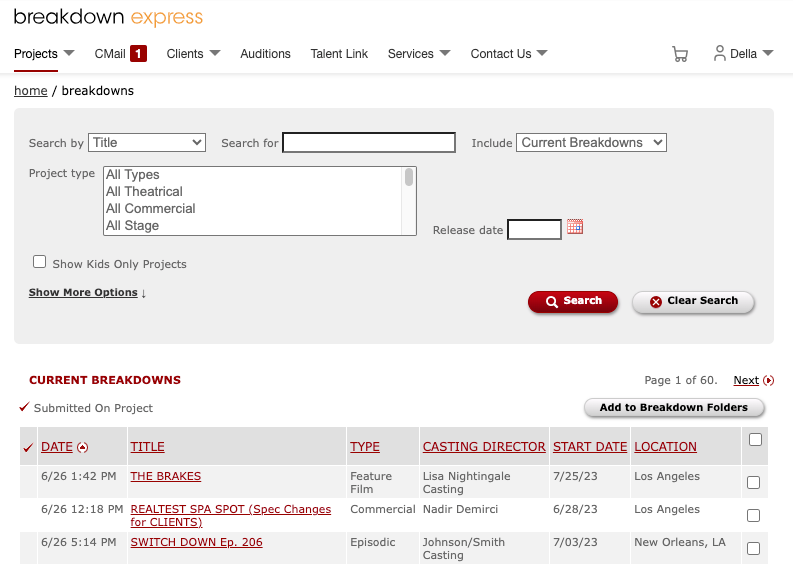
Task: Open REALTEST SPA SPOT breakdown link
Action: click(231, 515)
